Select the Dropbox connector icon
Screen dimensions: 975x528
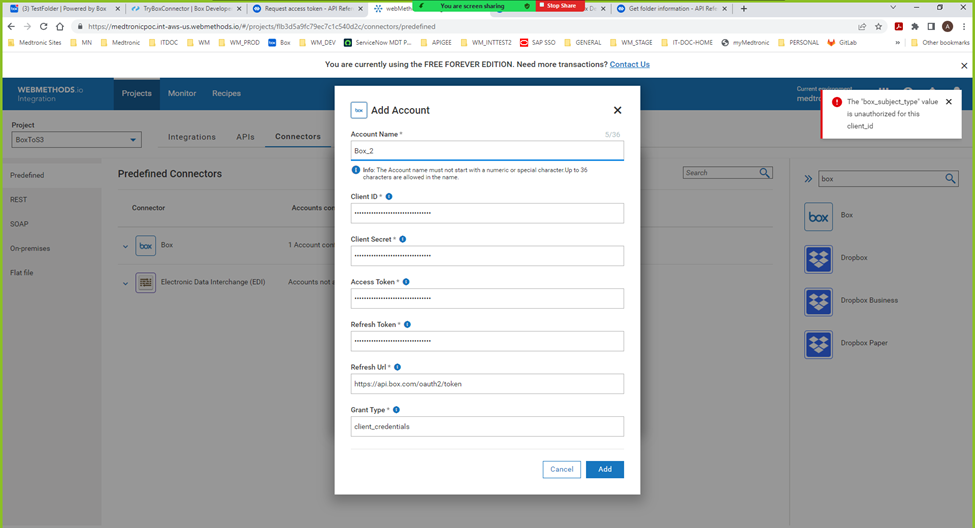[x=818, y=259]
